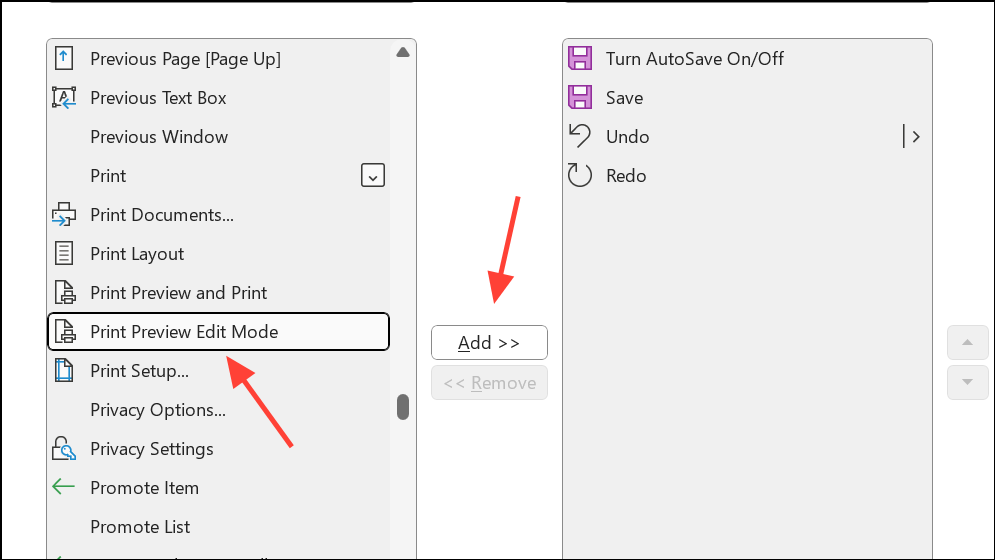Click the Undo curved arrow icon

point(579,136)
